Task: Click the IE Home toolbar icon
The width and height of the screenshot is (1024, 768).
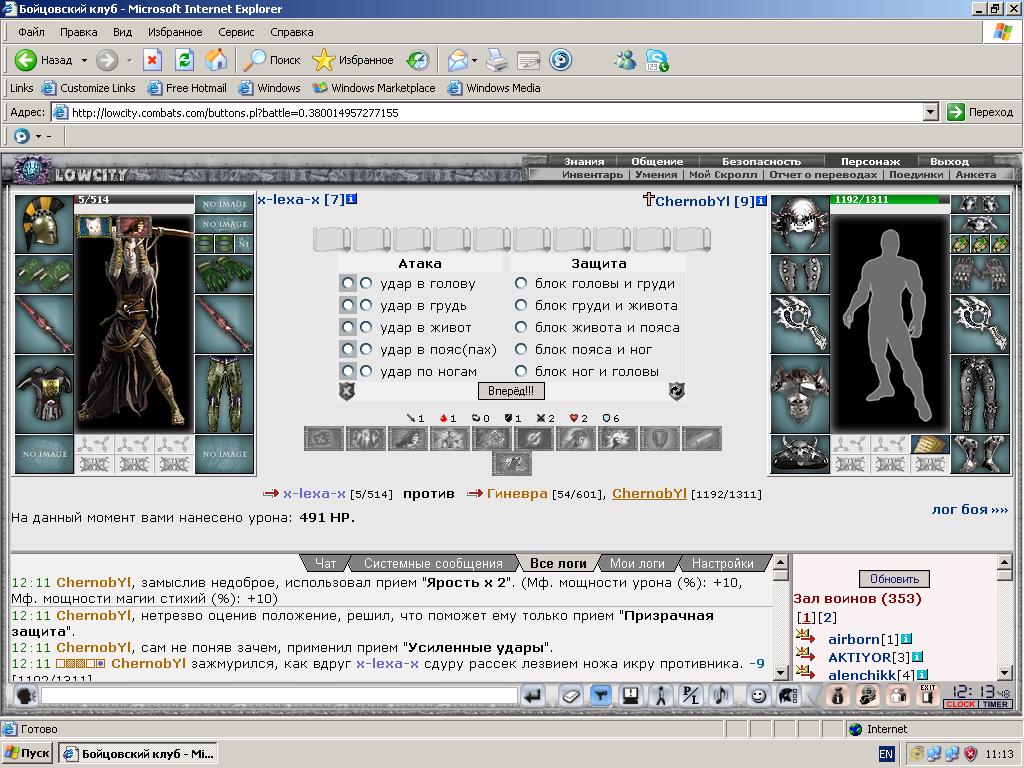Action: pyautogui.click(x=216, y=60)
